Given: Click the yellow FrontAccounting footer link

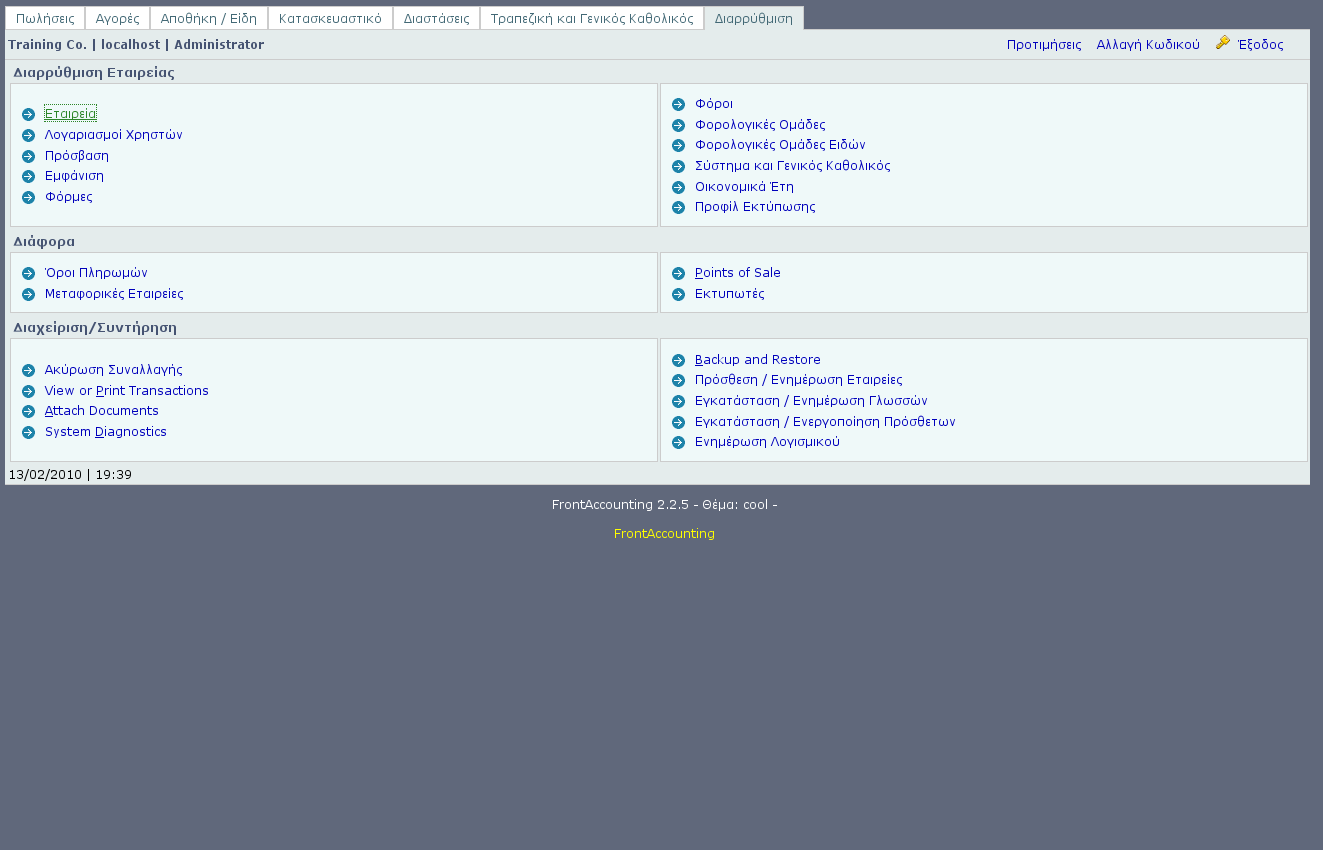Looking at the screenshot, I should click(664, 534).
